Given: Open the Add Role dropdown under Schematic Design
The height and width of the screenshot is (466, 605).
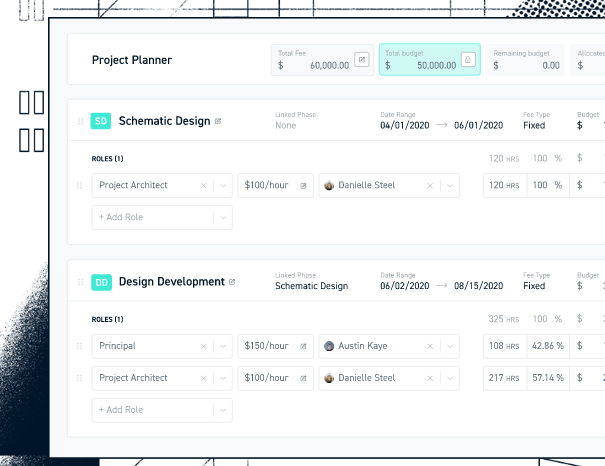Looking at the screenshot, I should tap(223, 218).
